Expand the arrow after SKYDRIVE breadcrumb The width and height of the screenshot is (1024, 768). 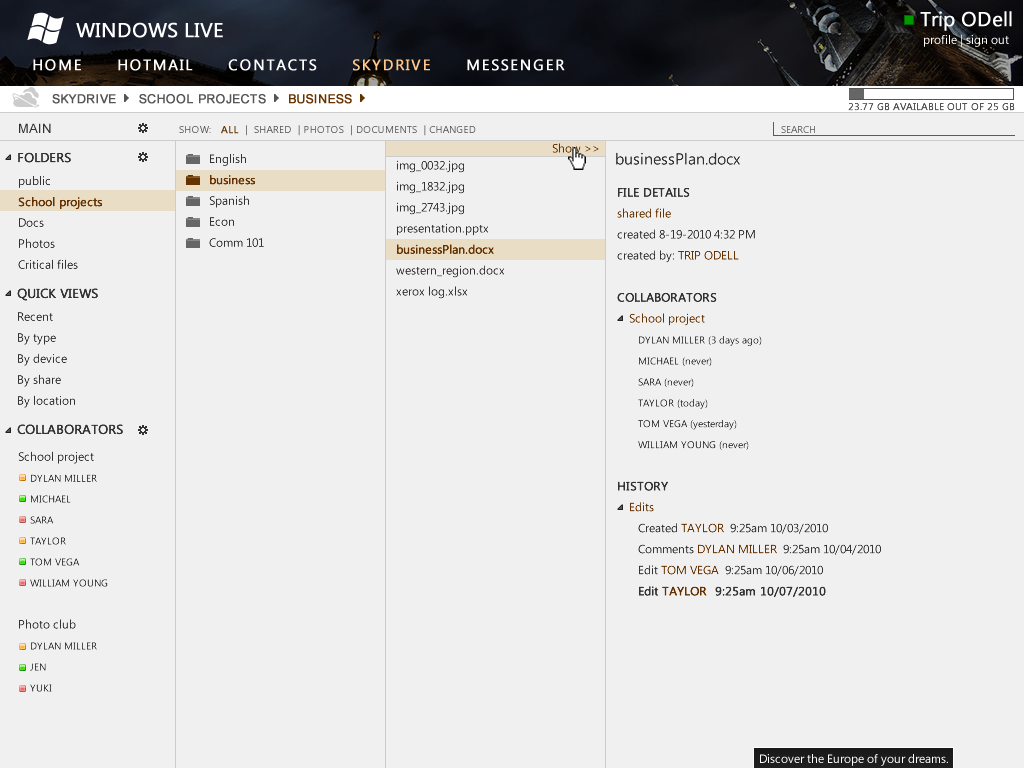click(126, 98)
